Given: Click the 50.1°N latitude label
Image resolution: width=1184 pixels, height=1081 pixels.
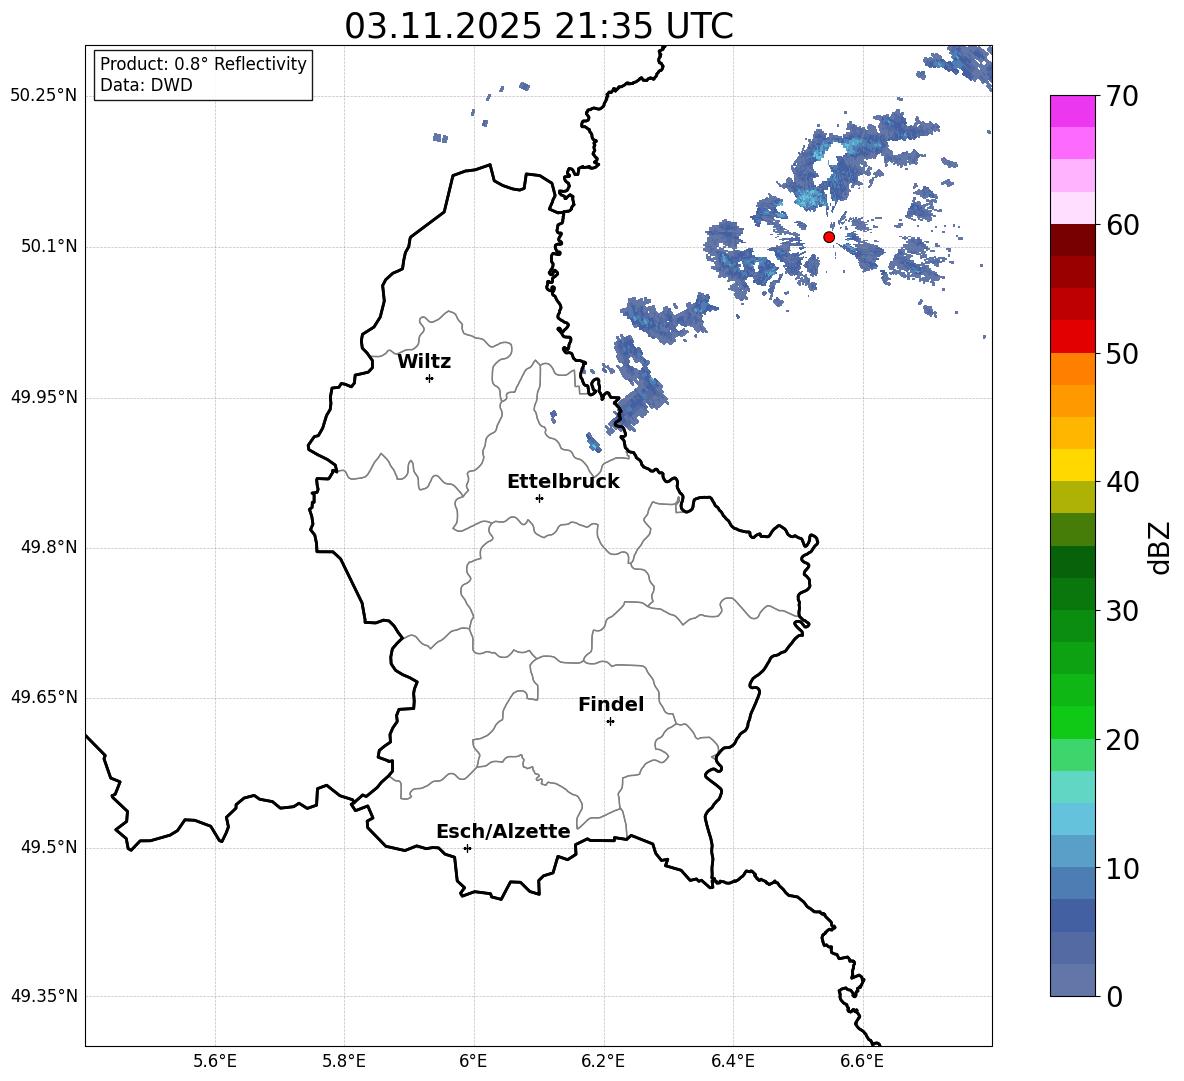Looking at the screenshot, I should [49, 247].
